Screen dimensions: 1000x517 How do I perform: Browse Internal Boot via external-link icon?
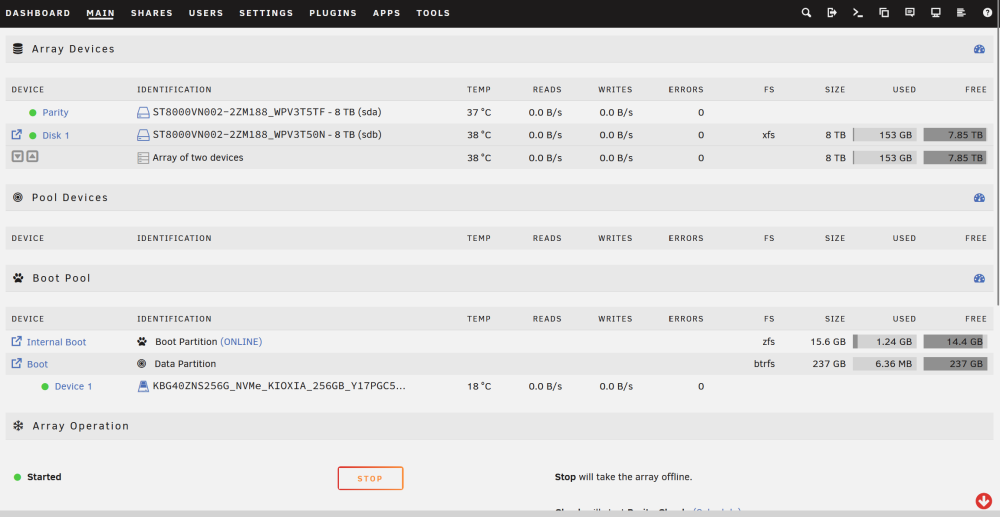pyautogui.click(x=17, y=342)
